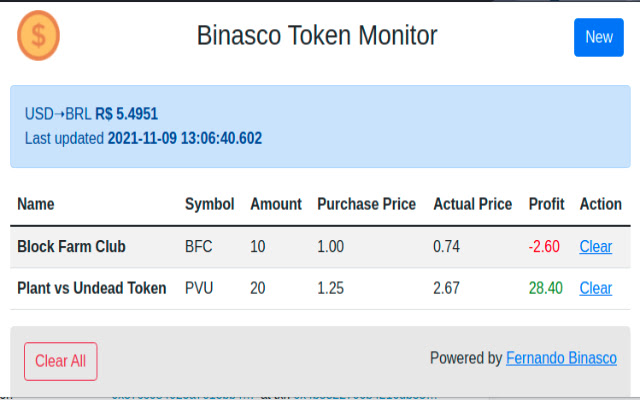The image size is (640, 400).
Task: Select the Block Farm Club token name
Action: click(71, 247)
